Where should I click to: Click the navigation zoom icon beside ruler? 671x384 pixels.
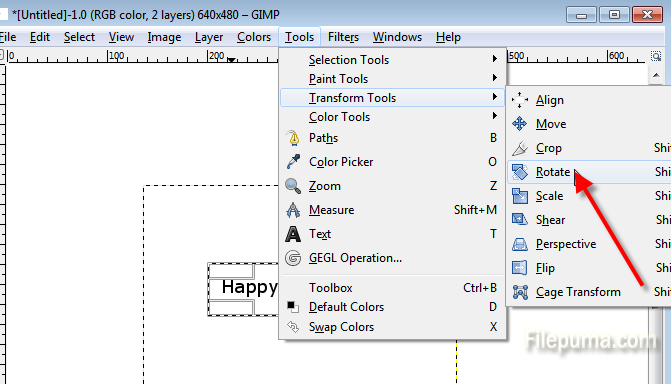[656, 56]
